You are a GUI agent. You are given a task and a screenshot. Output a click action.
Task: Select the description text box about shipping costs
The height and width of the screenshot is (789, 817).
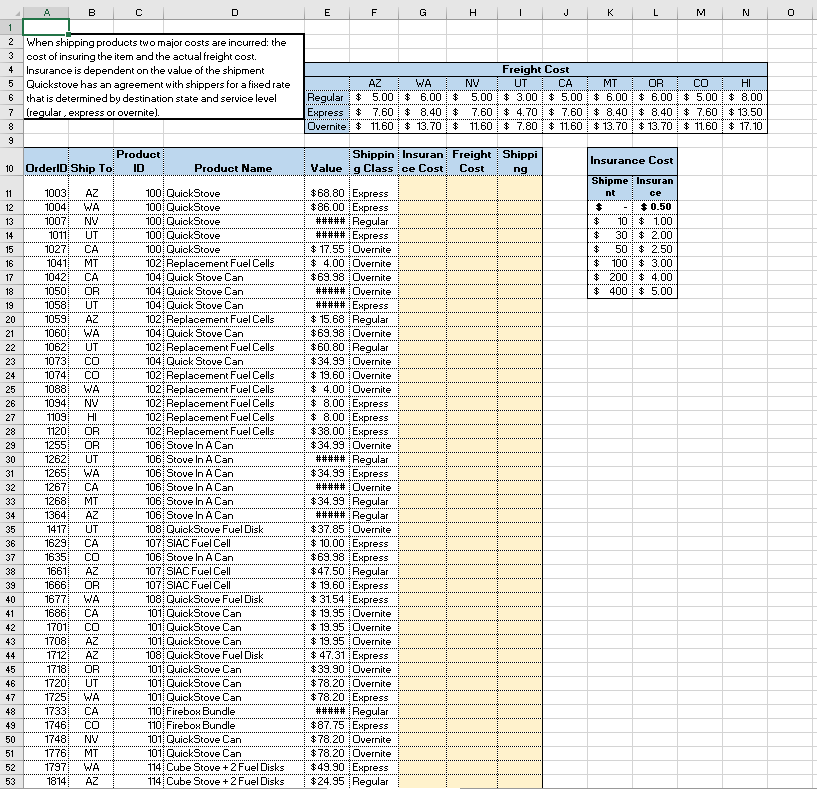(164, 77)
